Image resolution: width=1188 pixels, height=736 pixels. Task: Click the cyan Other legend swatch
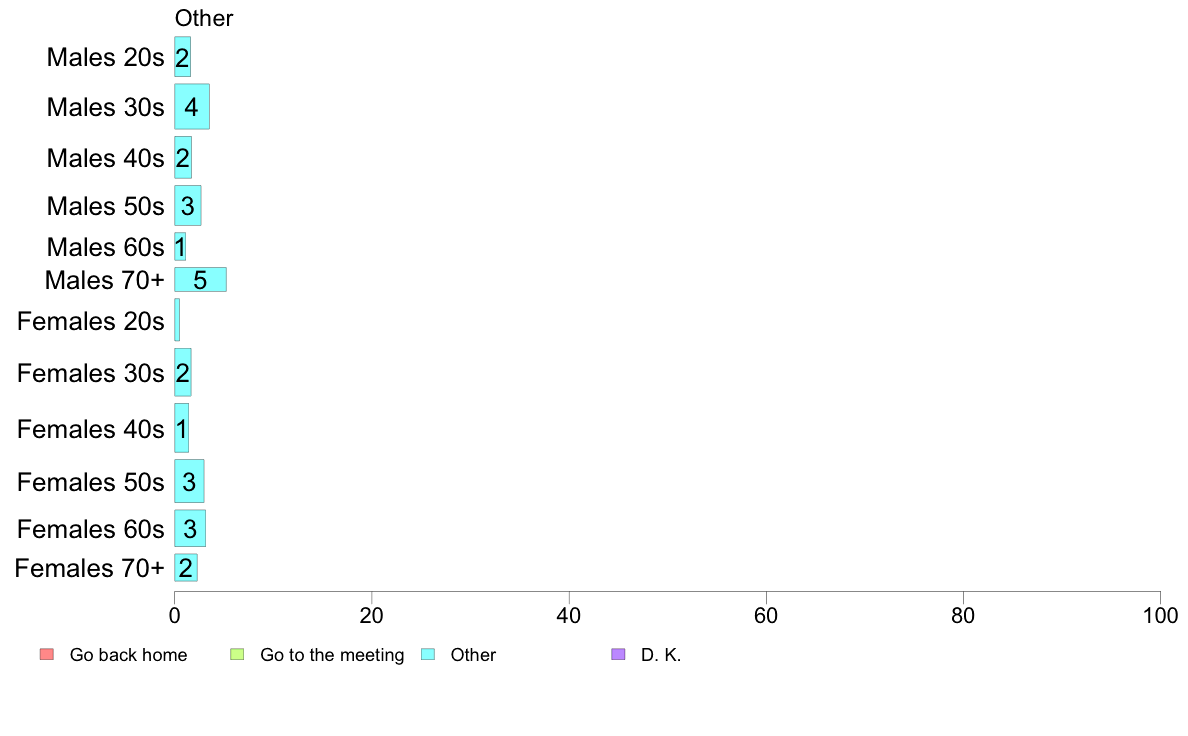[x=428, y=654]
